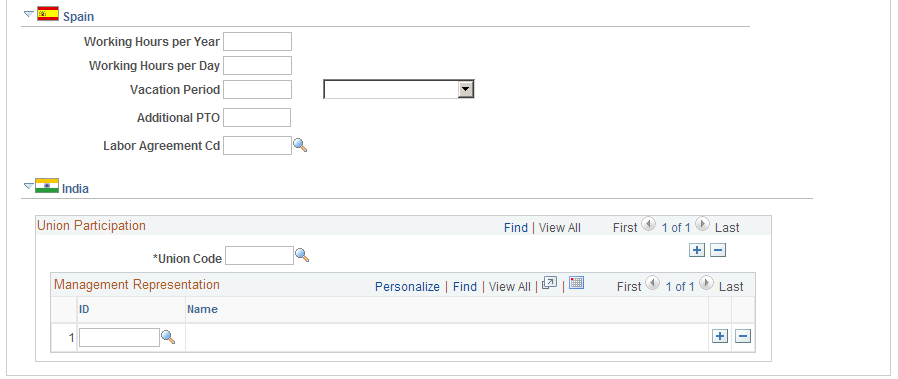Click Find link in Union Participation header
Screen dimensions: 898x379
515,228
